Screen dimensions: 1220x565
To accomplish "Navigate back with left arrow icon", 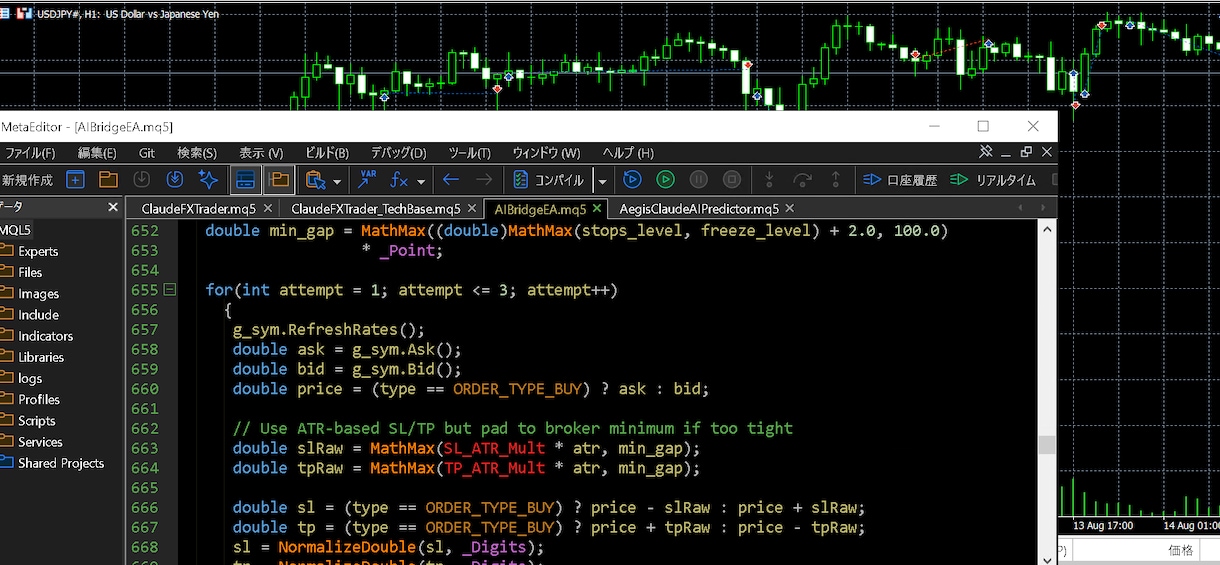I will (x=451, y=180).
